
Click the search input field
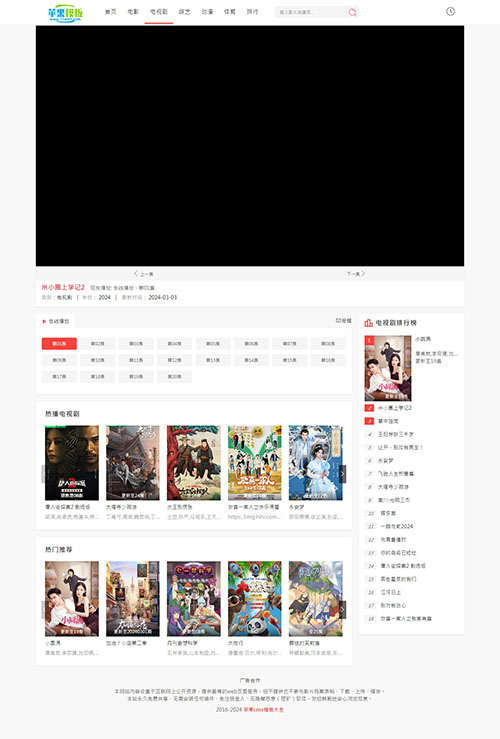pos(311,12)
